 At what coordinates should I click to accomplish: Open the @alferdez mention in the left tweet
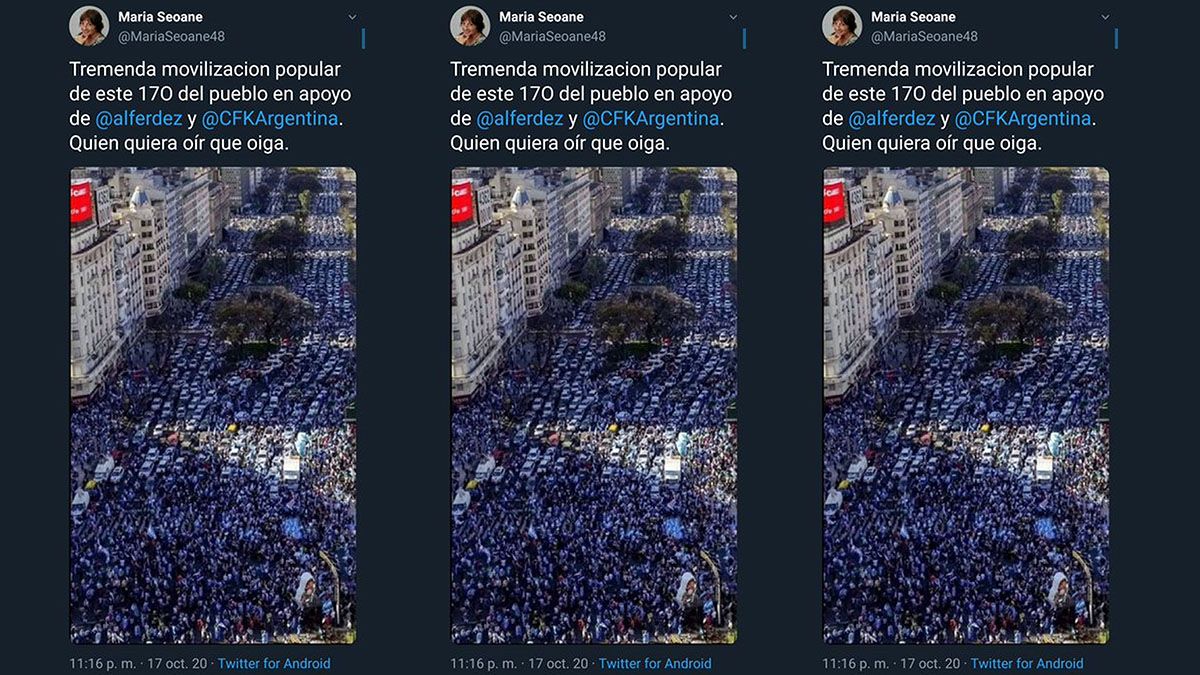point(141,120)
